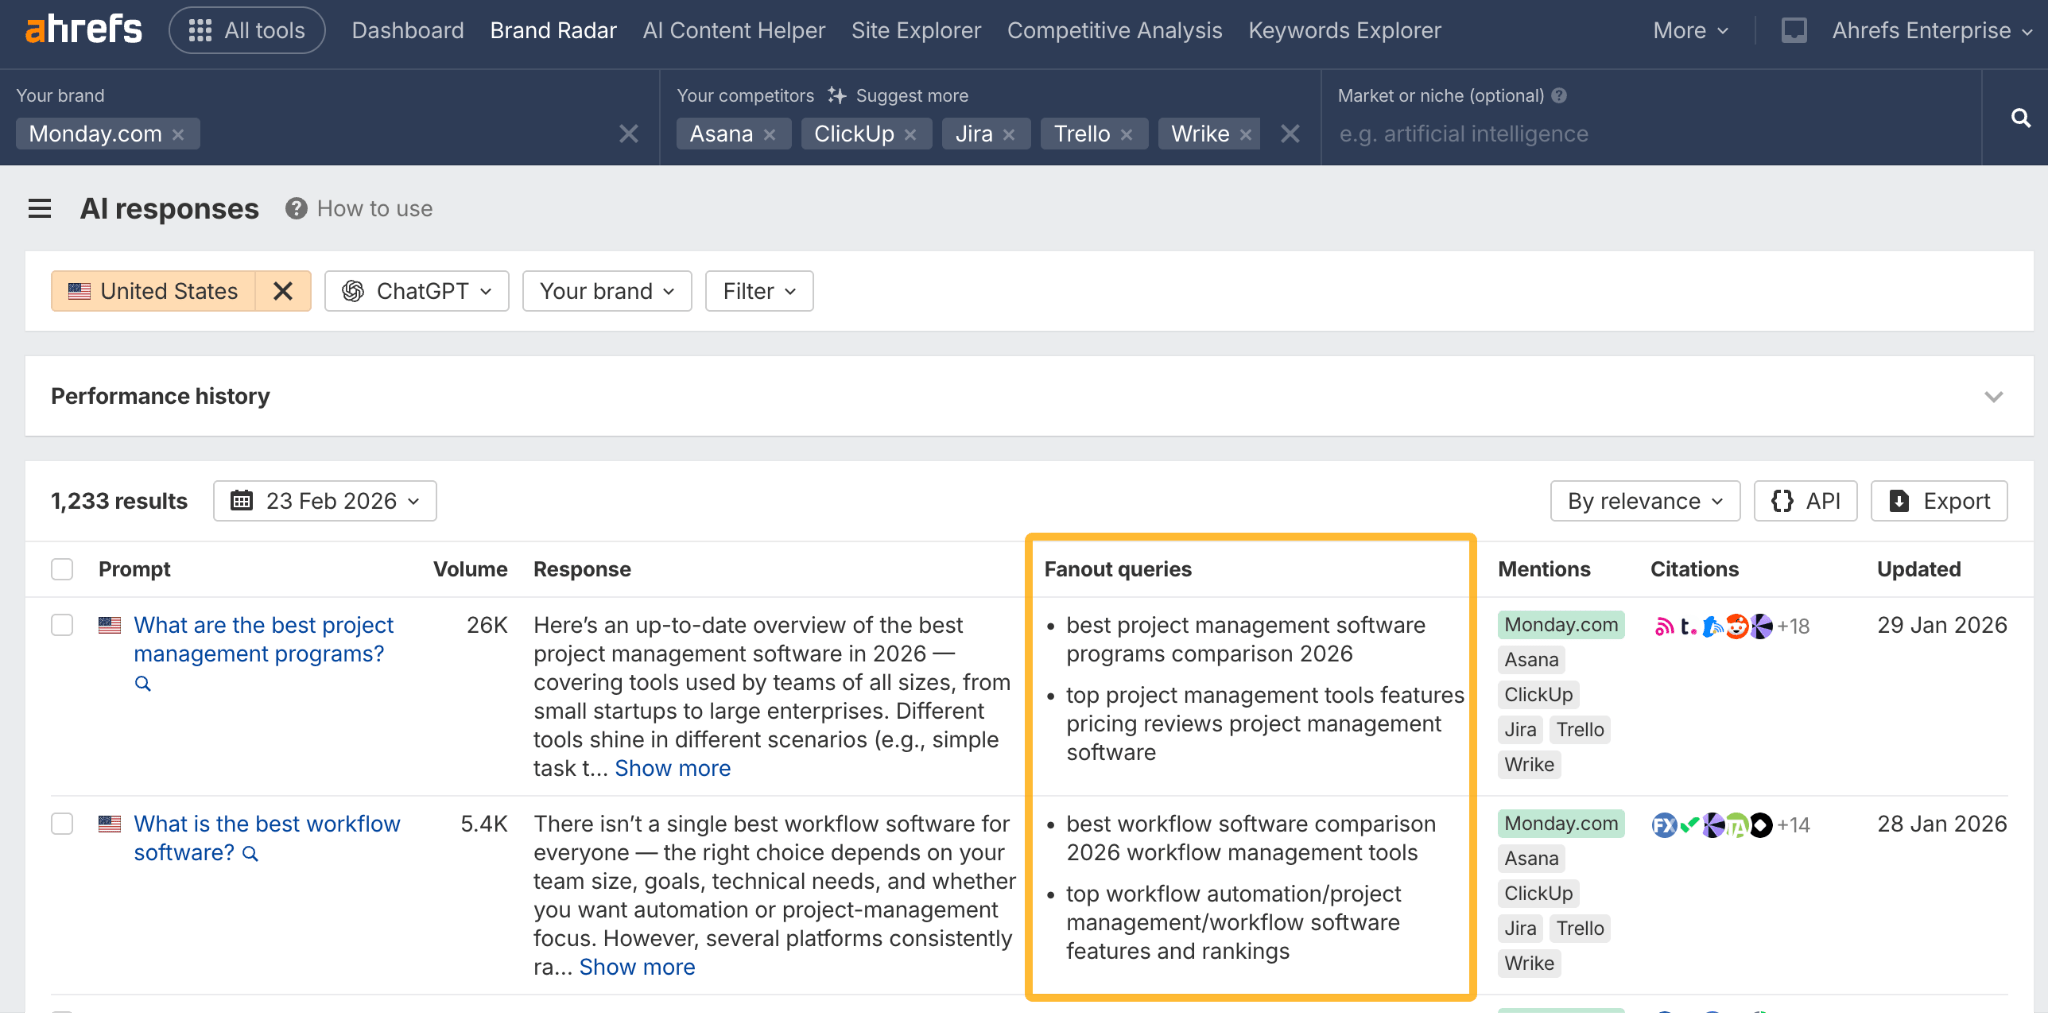Expand the Your brand filter dropdown
The image size is (2048, 1013).
tap(606, 291)
